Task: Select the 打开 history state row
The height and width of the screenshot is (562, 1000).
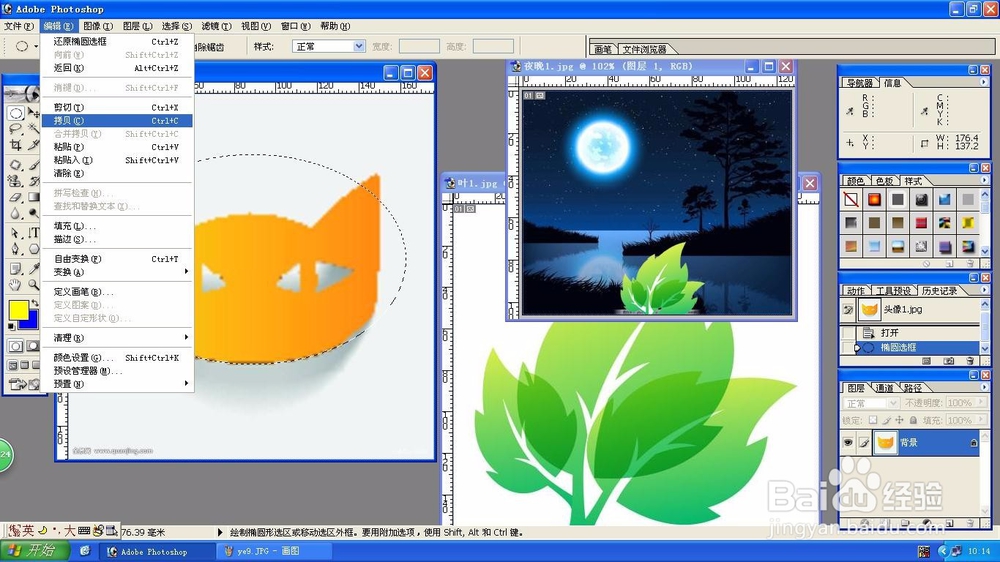Action: pos(919,332)
